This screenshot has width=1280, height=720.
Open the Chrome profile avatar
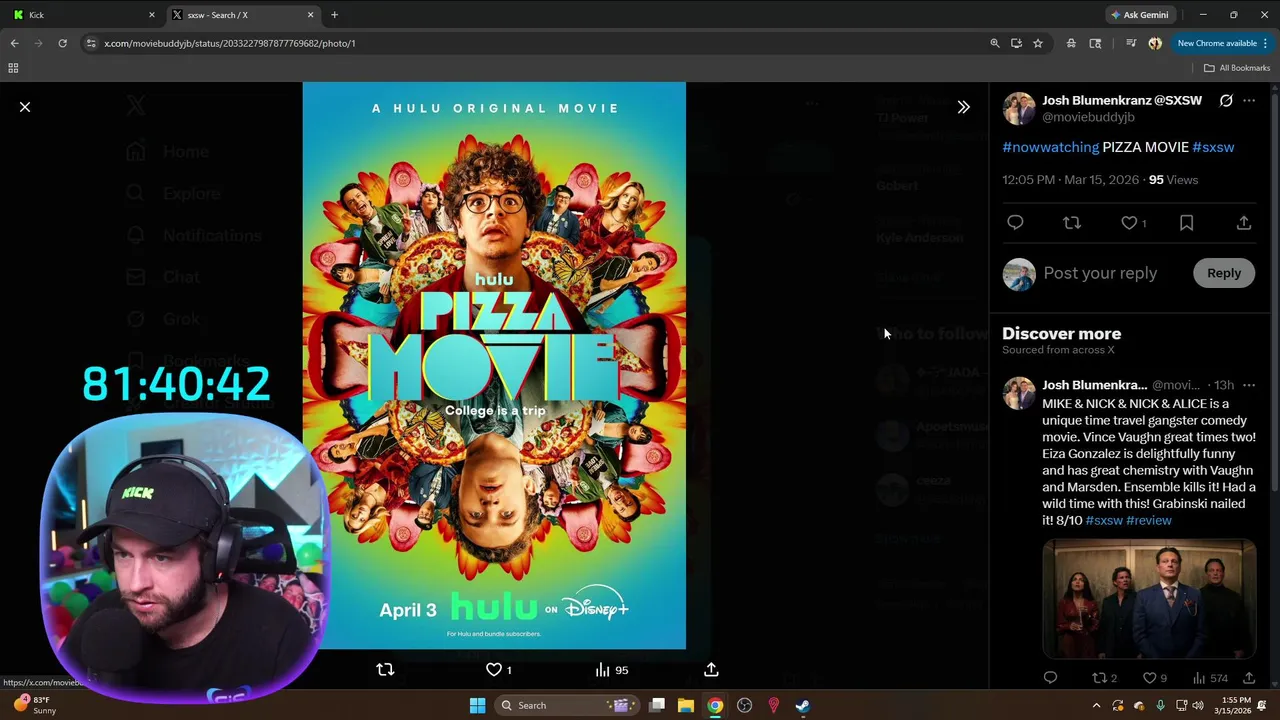[1155, 43]
